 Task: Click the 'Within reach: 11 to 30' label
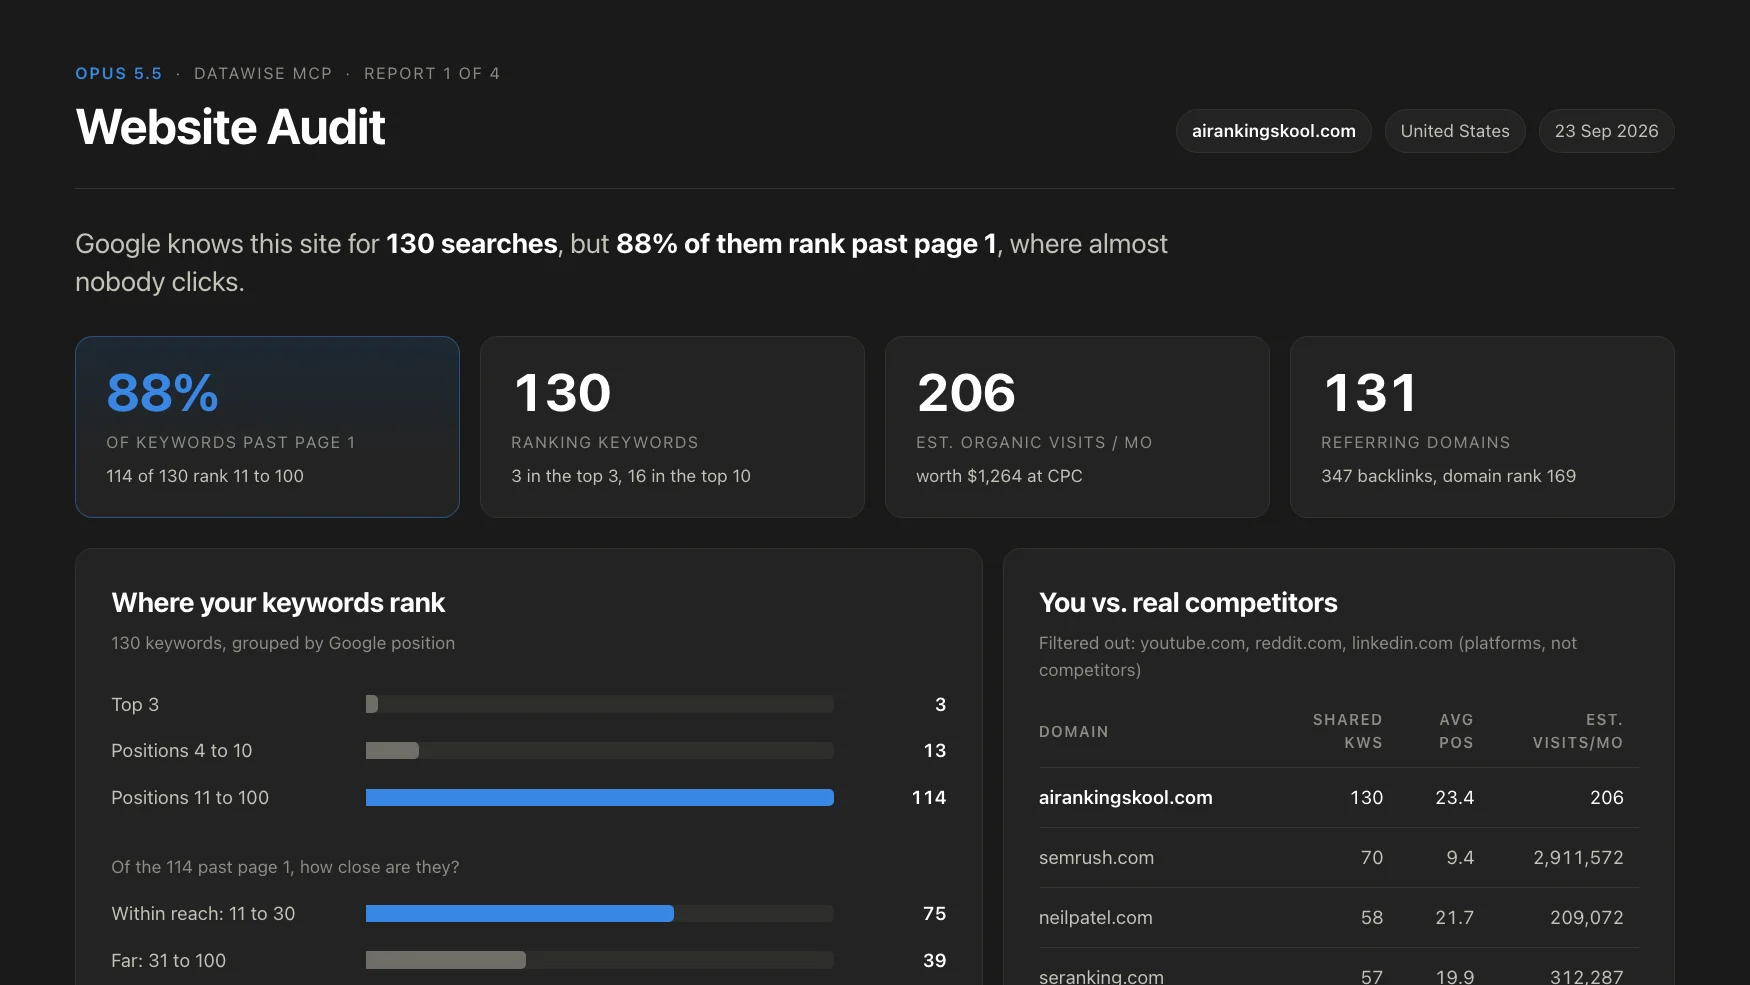pos(203,913)
